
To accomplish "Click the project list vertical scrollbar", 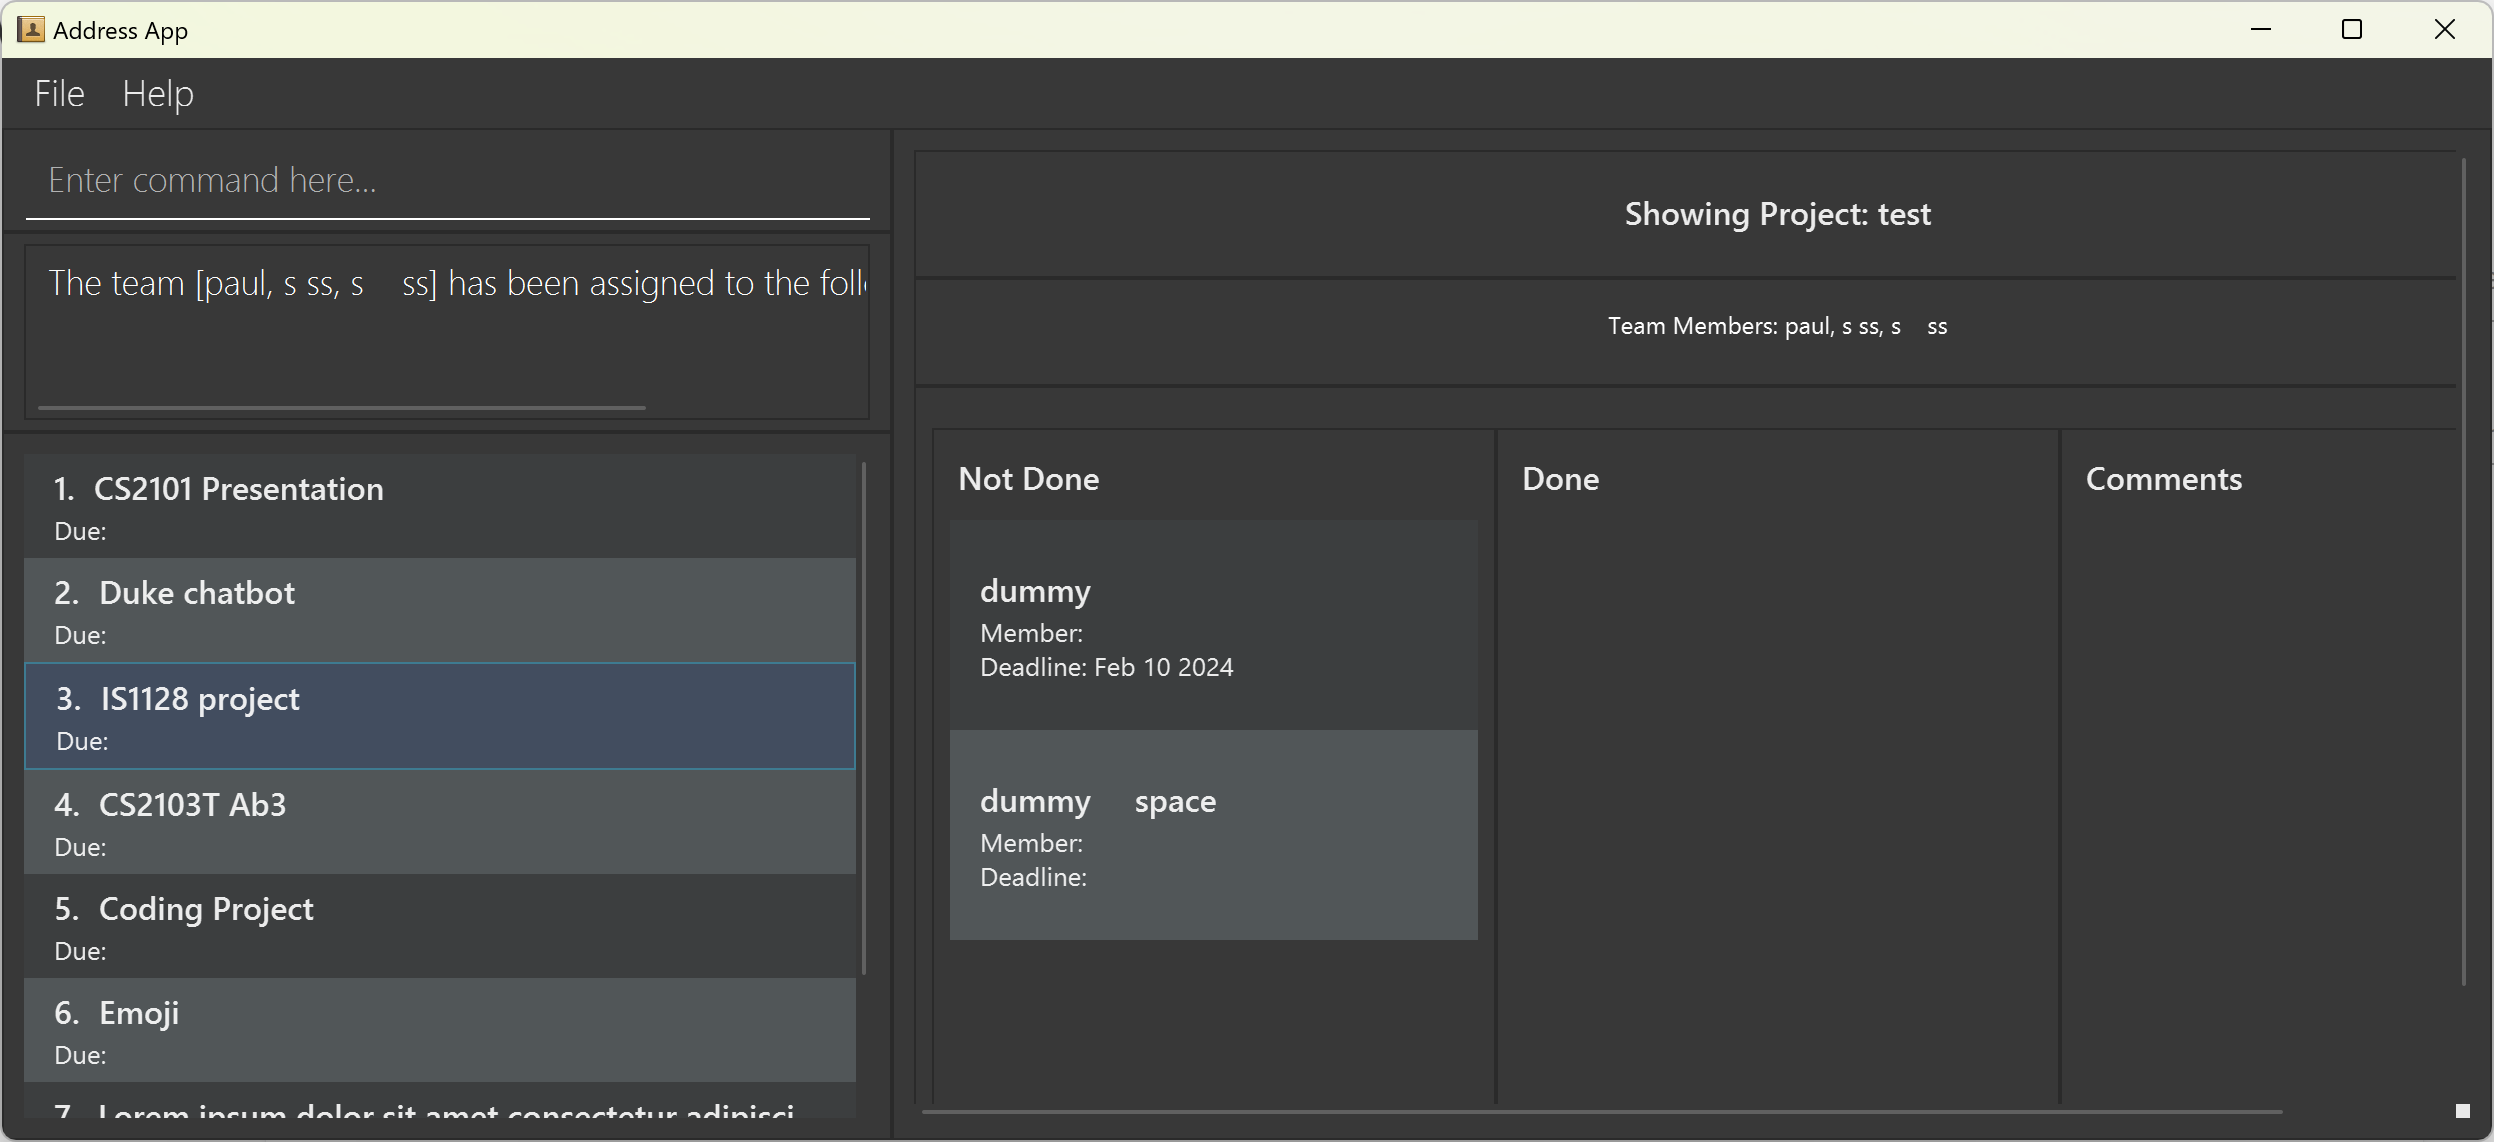I will [863, 717].
